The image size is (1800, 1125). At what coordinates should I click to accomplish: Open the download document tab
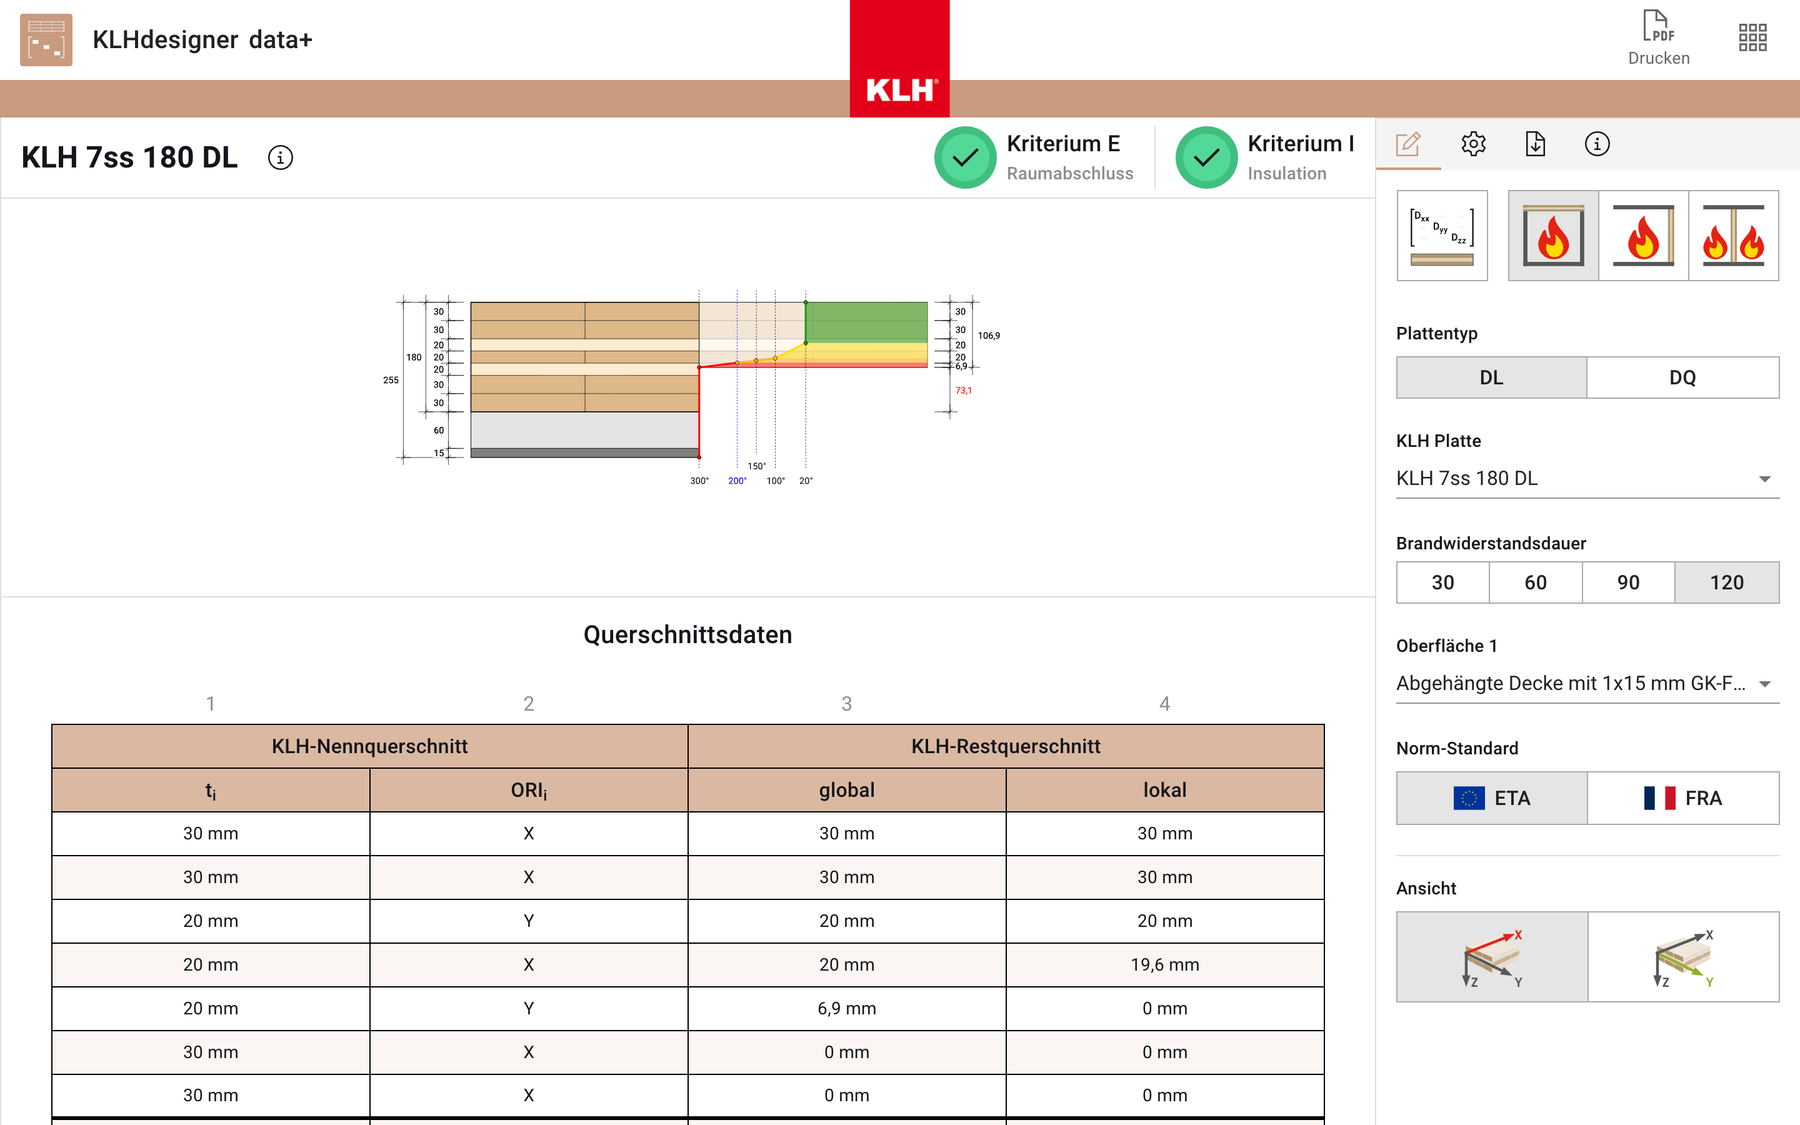coord(1535,144)
